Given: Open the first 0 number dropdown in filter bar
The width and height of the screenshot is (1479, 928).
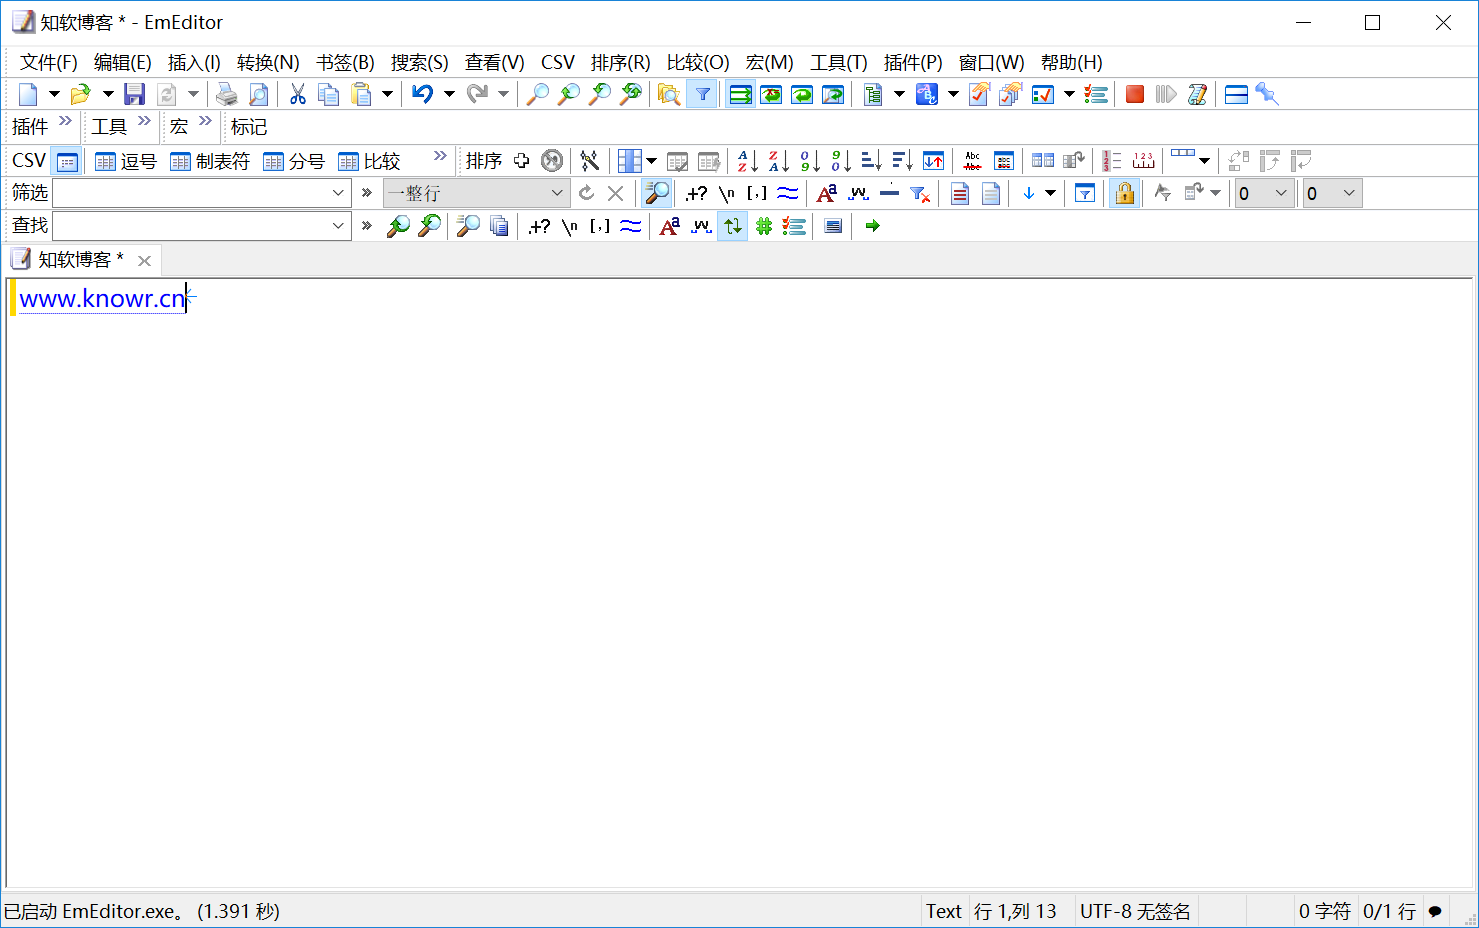Looking at the screenshot, I should (1281, 193).
